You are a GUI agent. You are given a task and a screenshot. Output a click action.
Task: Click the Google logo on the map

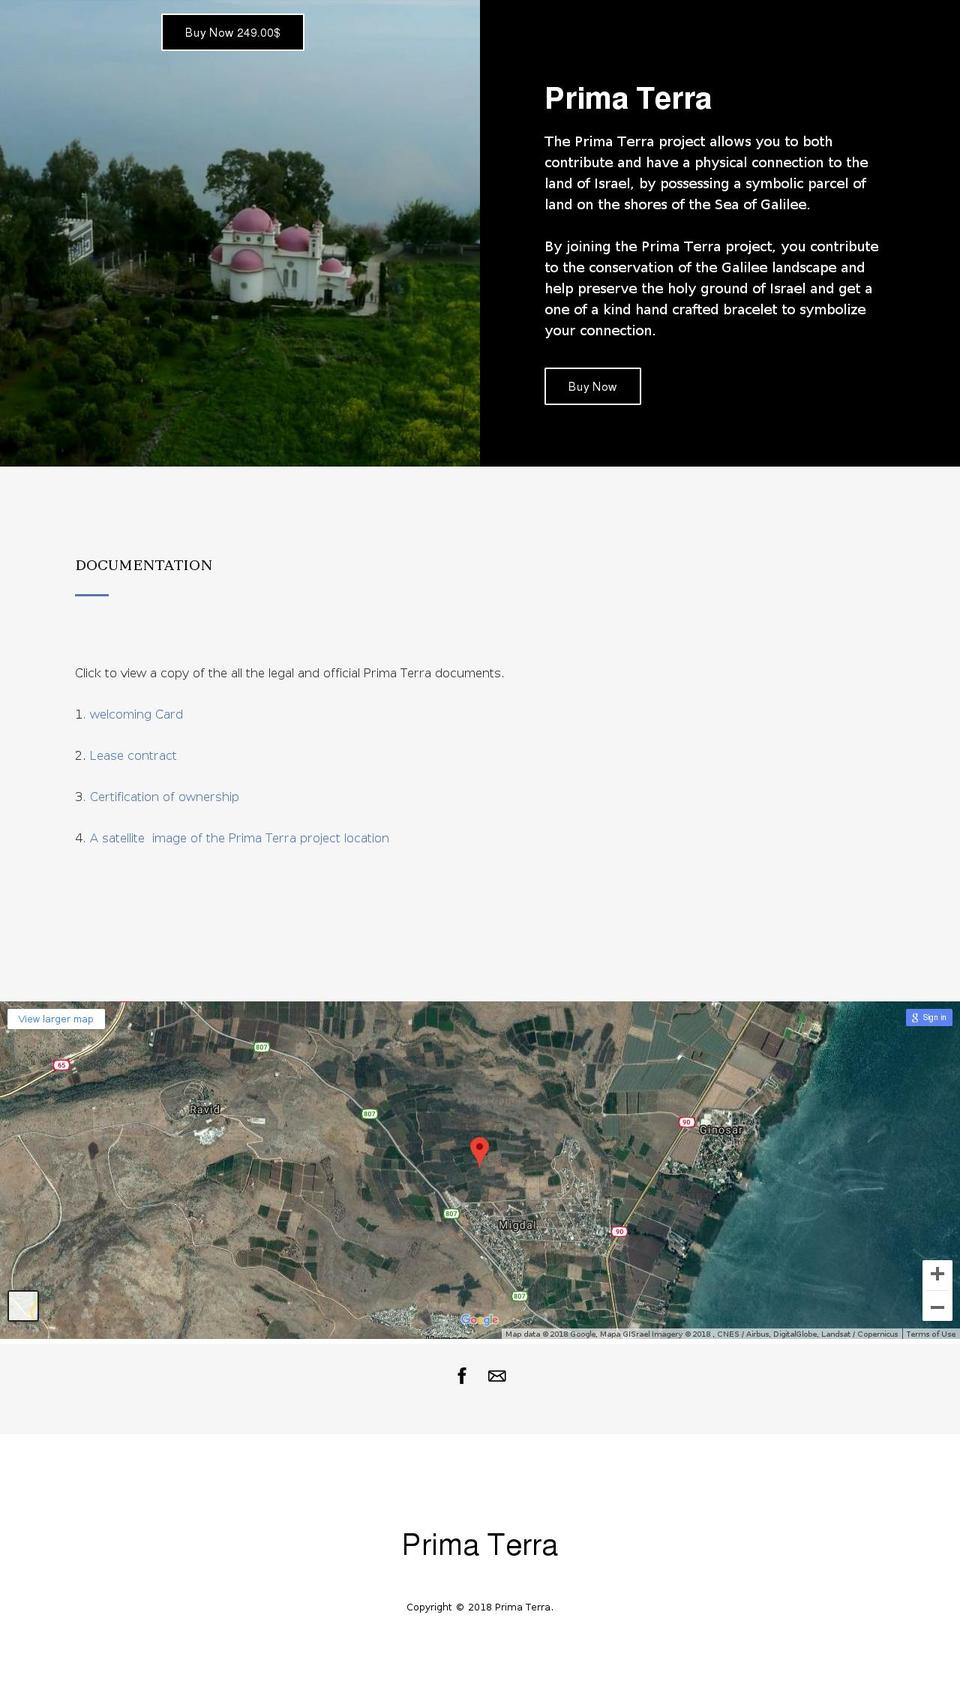click(479, 1320)
